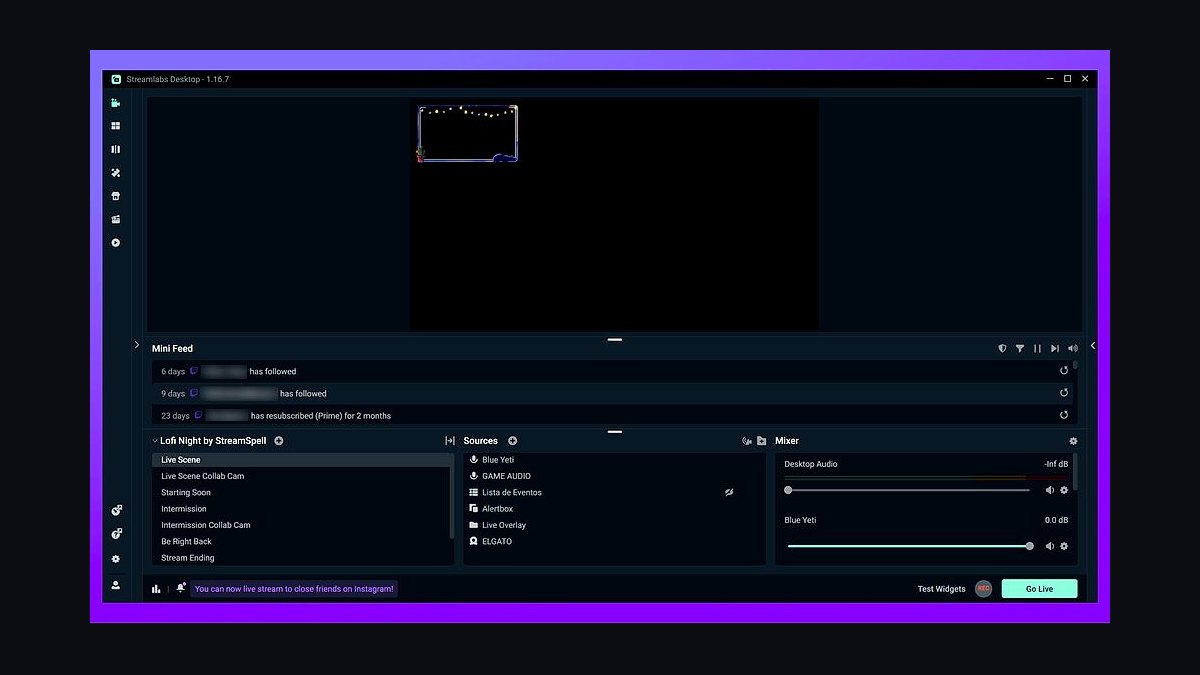The height and width of the screenshot is (675, 1200).
Task: Add a new scene with plus icon
Action: [279, 441]
